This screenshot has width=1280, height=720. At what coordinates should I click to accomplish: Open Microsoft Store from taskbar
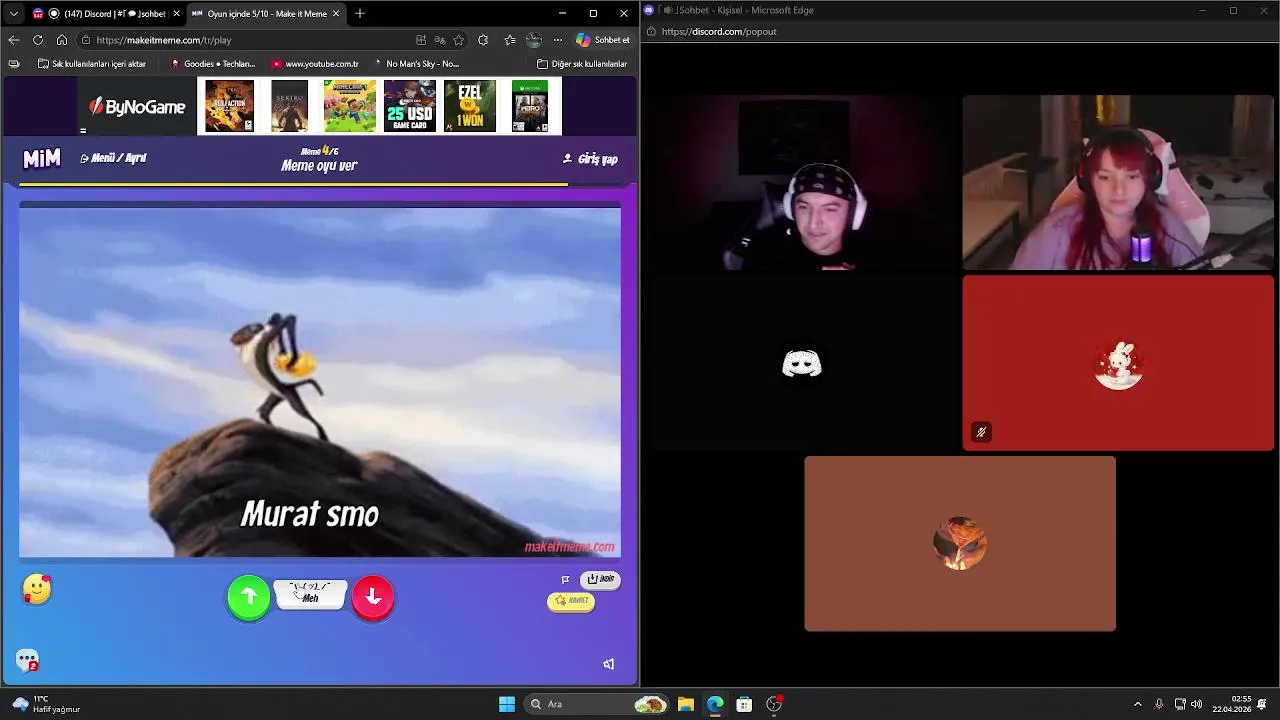(x=744, y=704)
